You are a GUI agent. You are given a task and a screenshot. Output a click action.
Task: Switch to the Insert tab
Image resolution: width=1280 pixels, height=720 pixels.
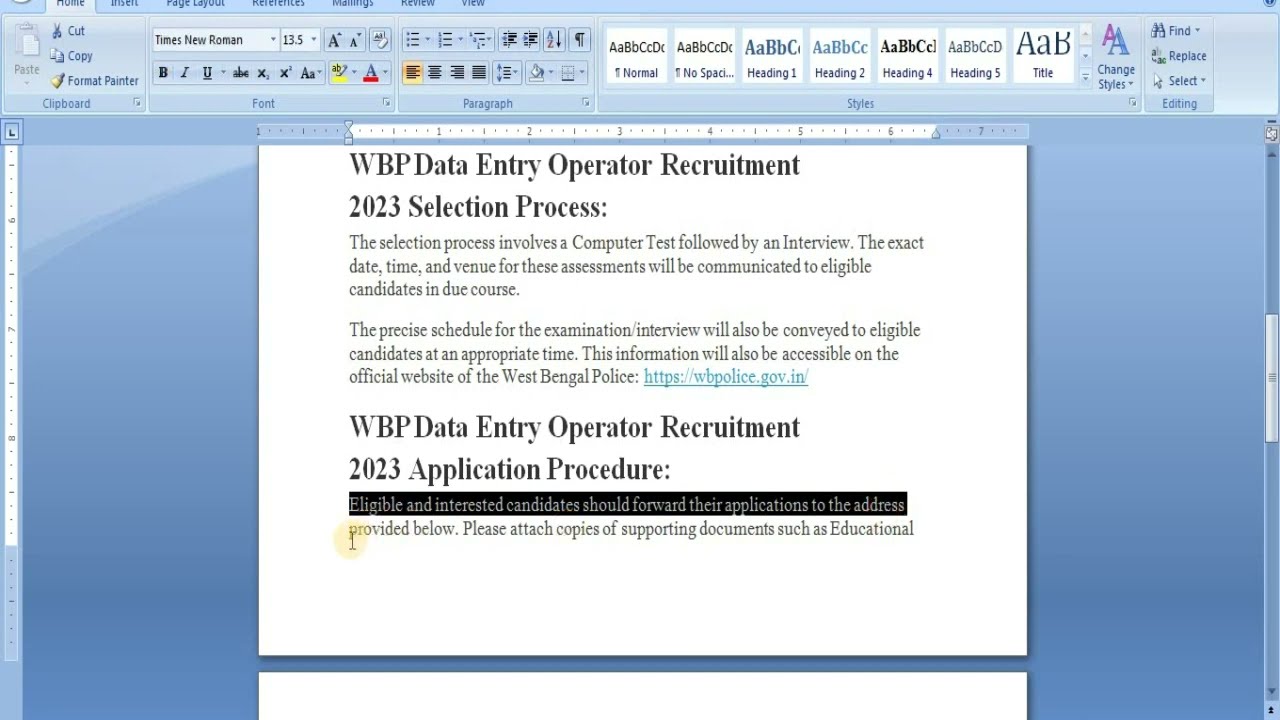(124, 4)
